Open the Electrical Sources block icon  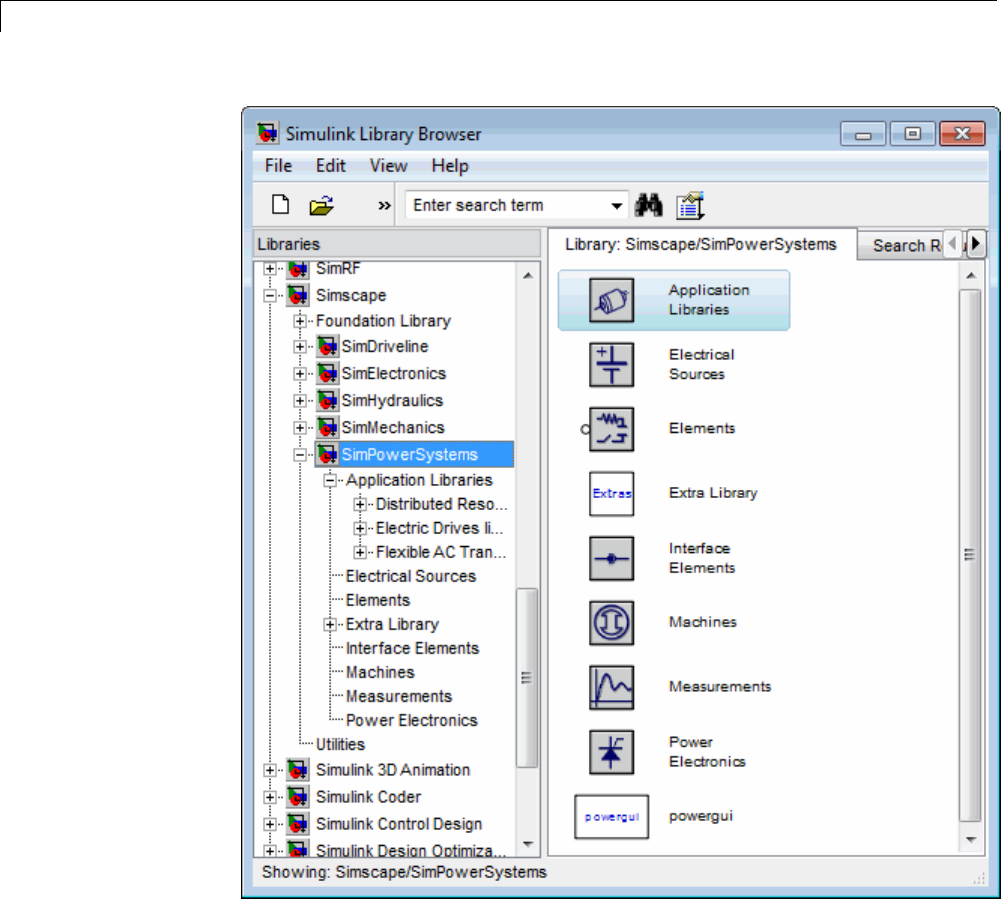coord(612,365)
